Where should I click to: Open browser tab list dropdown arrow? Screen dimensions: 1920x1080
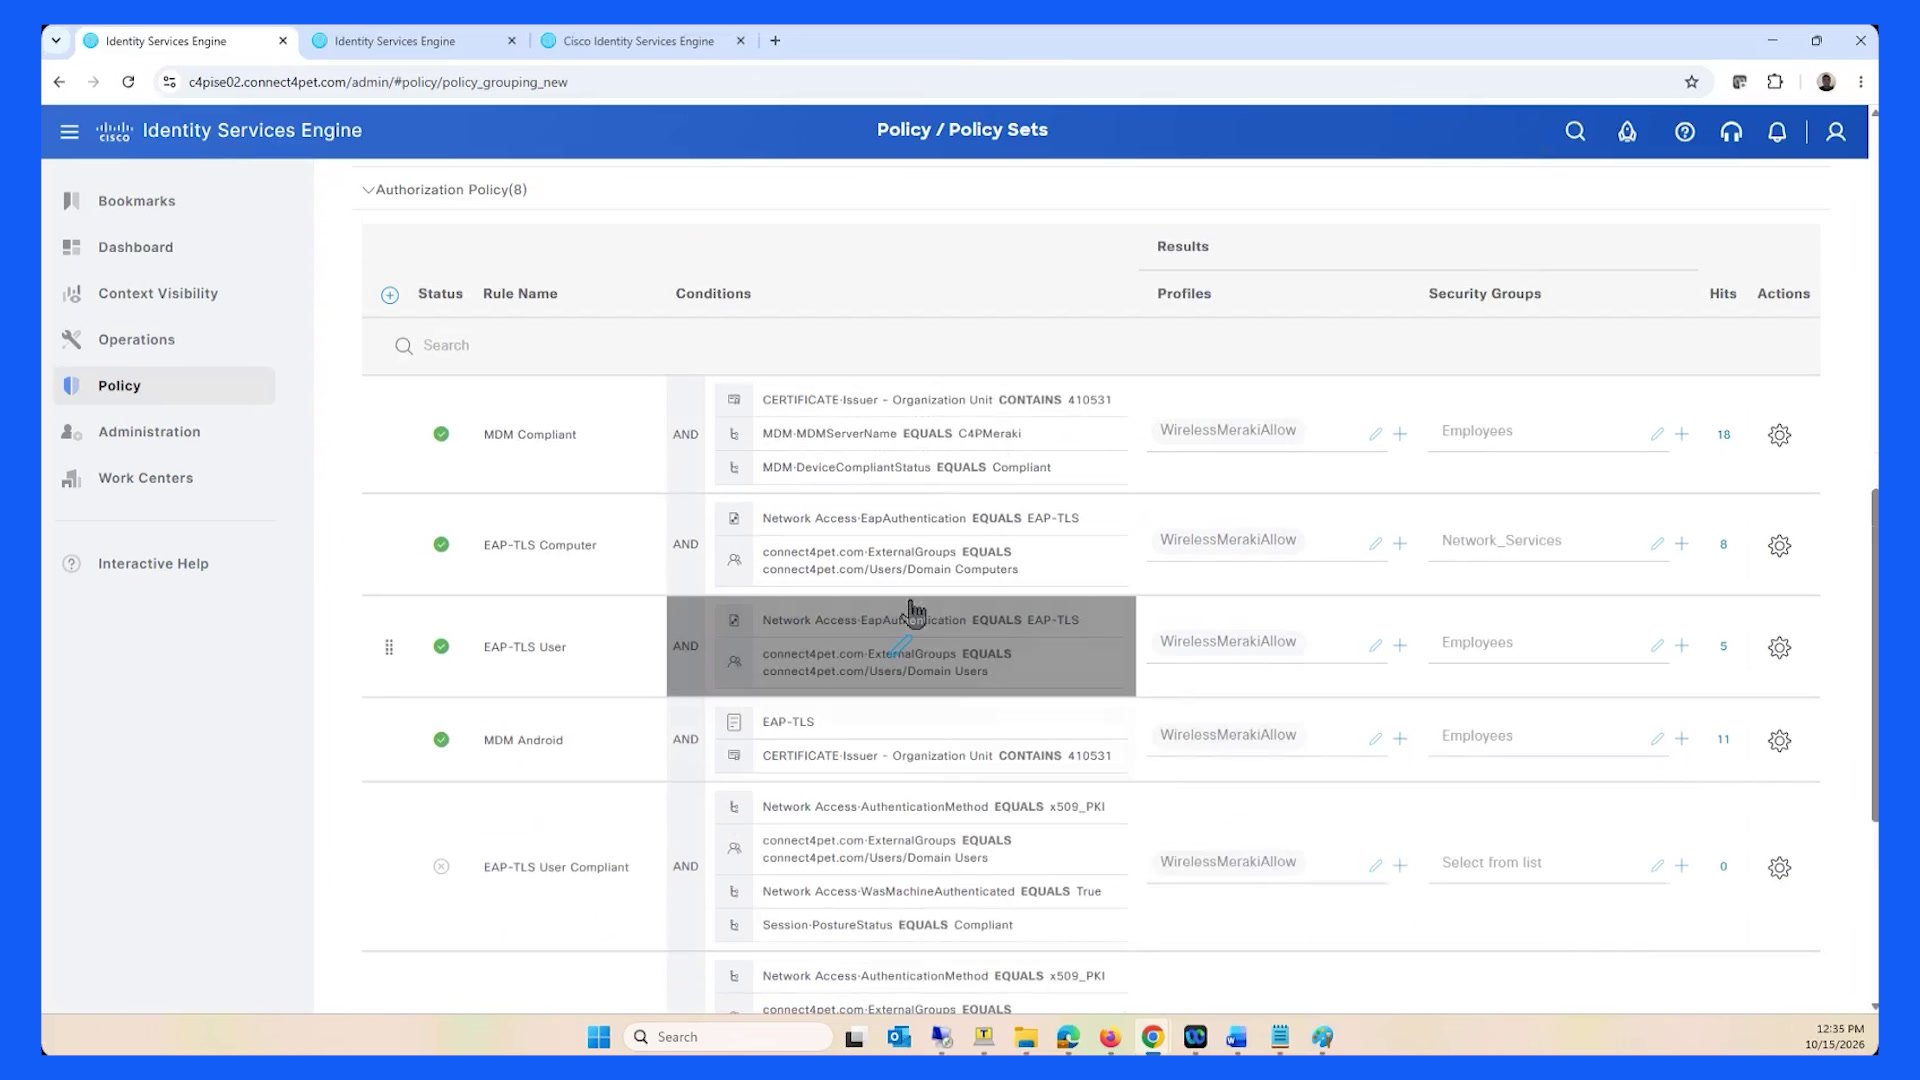coord(56,41)
